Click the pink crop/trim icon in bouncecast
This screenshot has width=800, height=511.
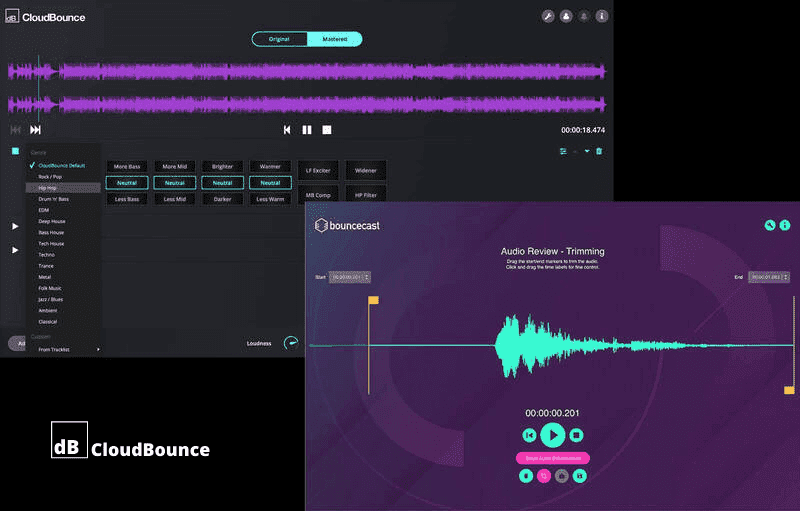[544, 476]
